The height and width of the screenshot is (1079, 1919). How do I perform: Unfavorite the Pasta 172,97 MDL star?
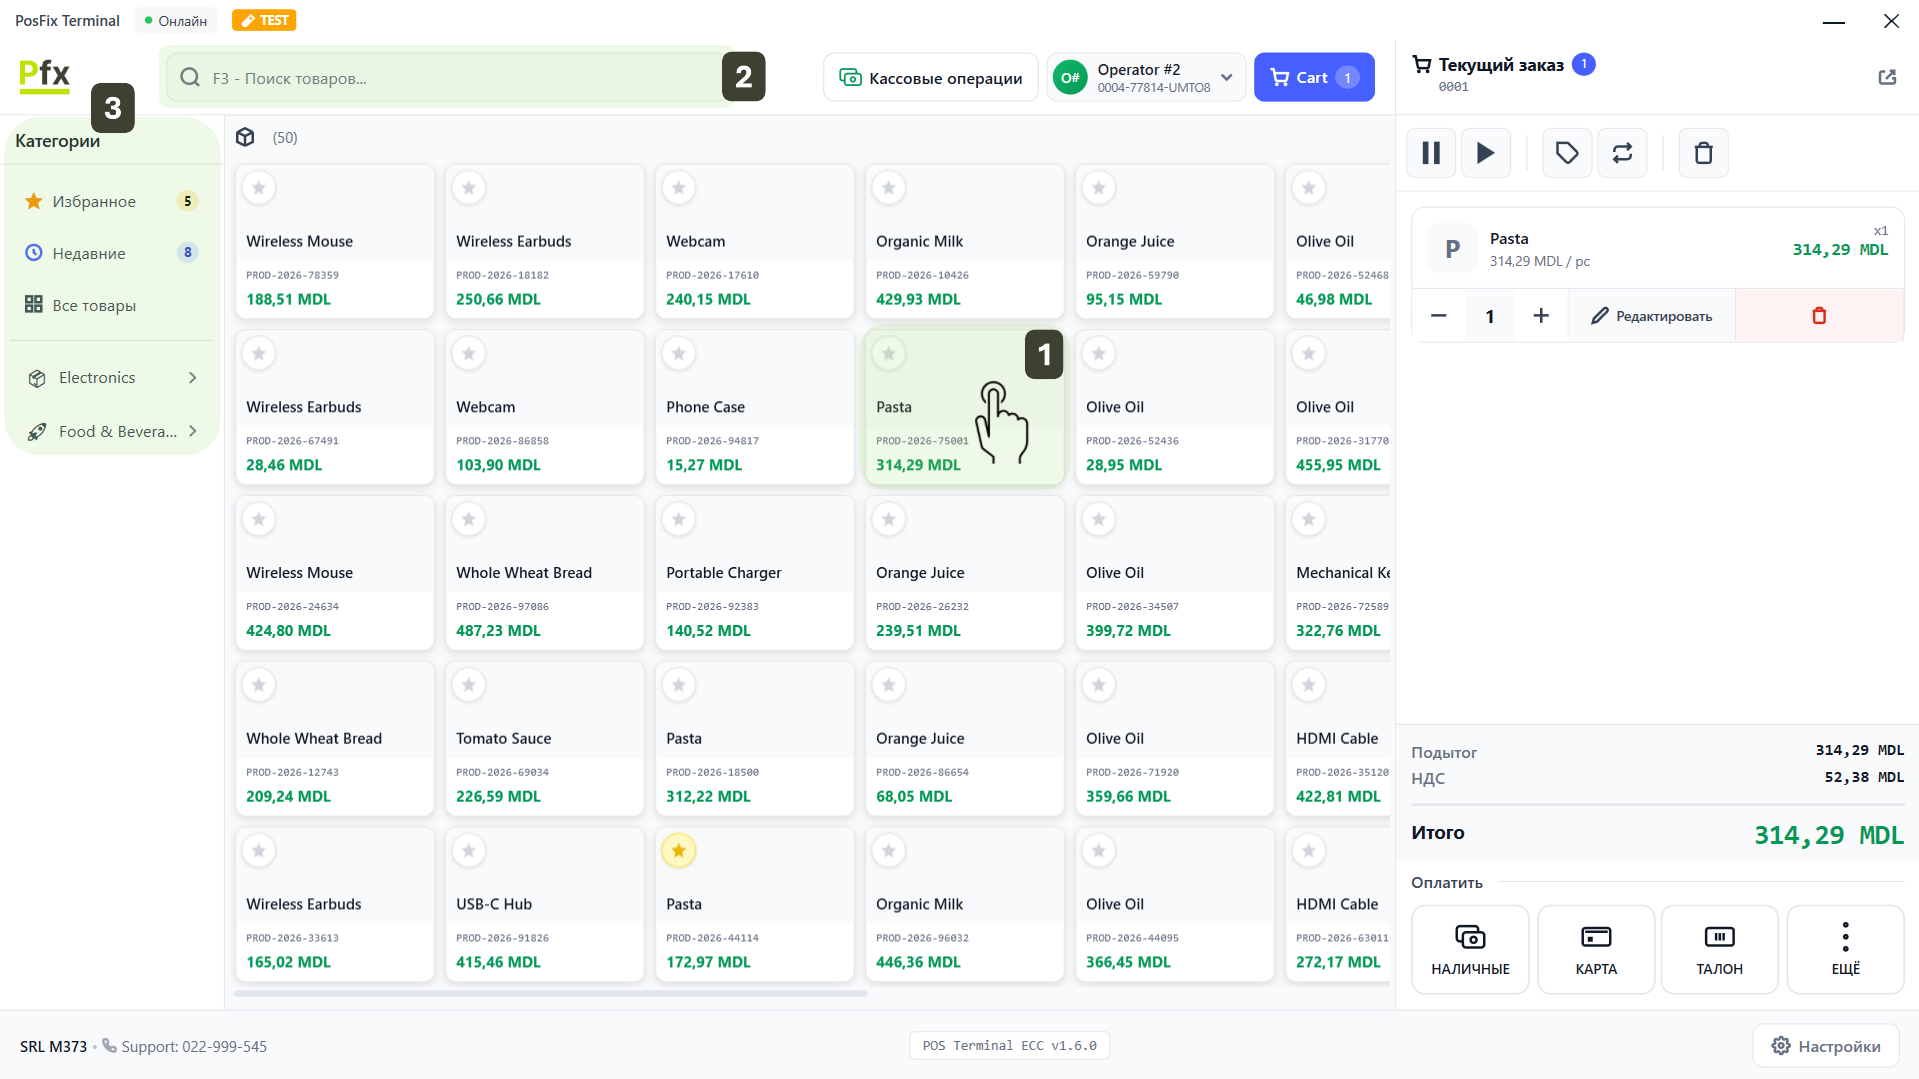(679, 851)
